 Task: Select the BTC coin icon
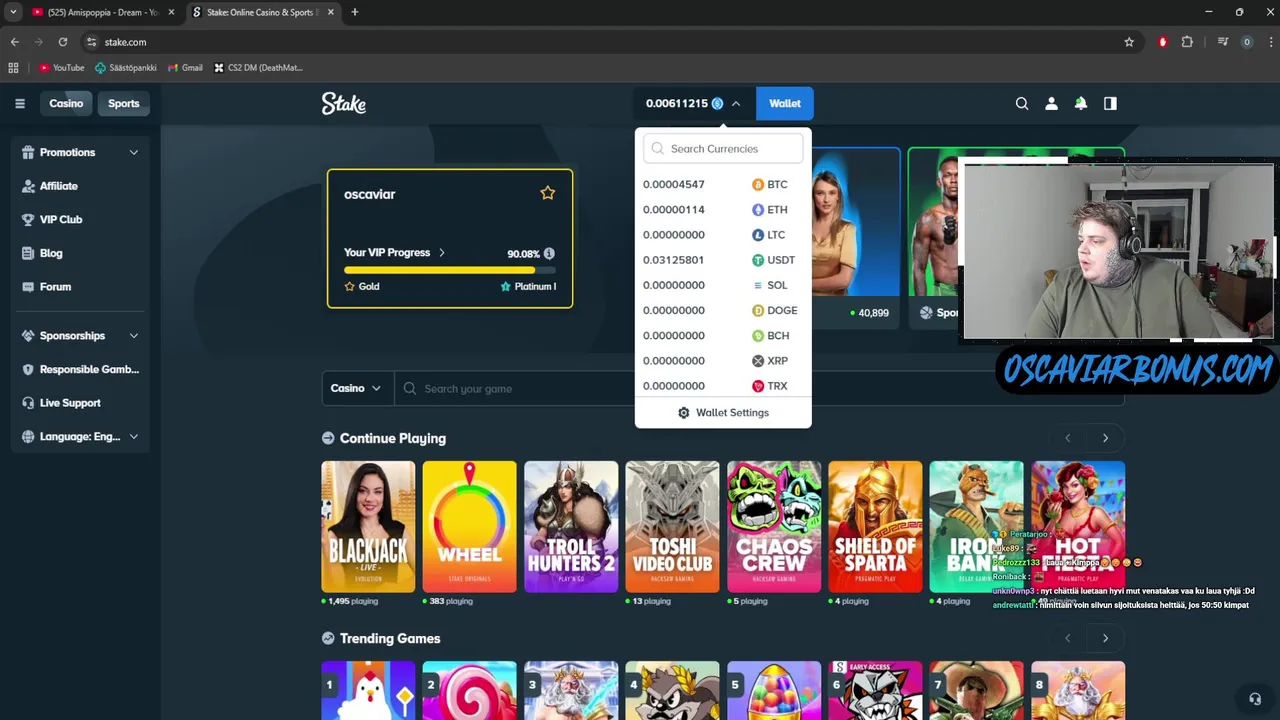758,185
